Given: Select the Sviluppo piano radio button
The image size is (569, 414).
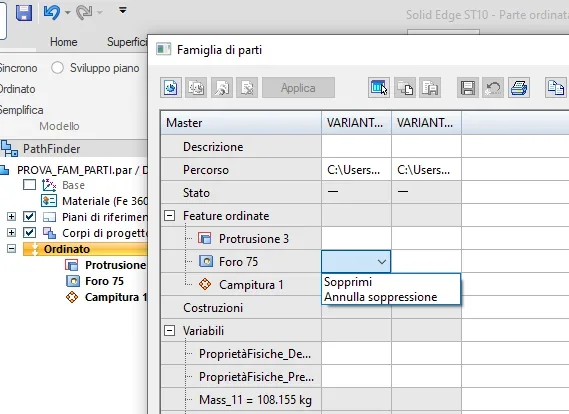Looking at the screenshot, I should (x=57, y=67).
